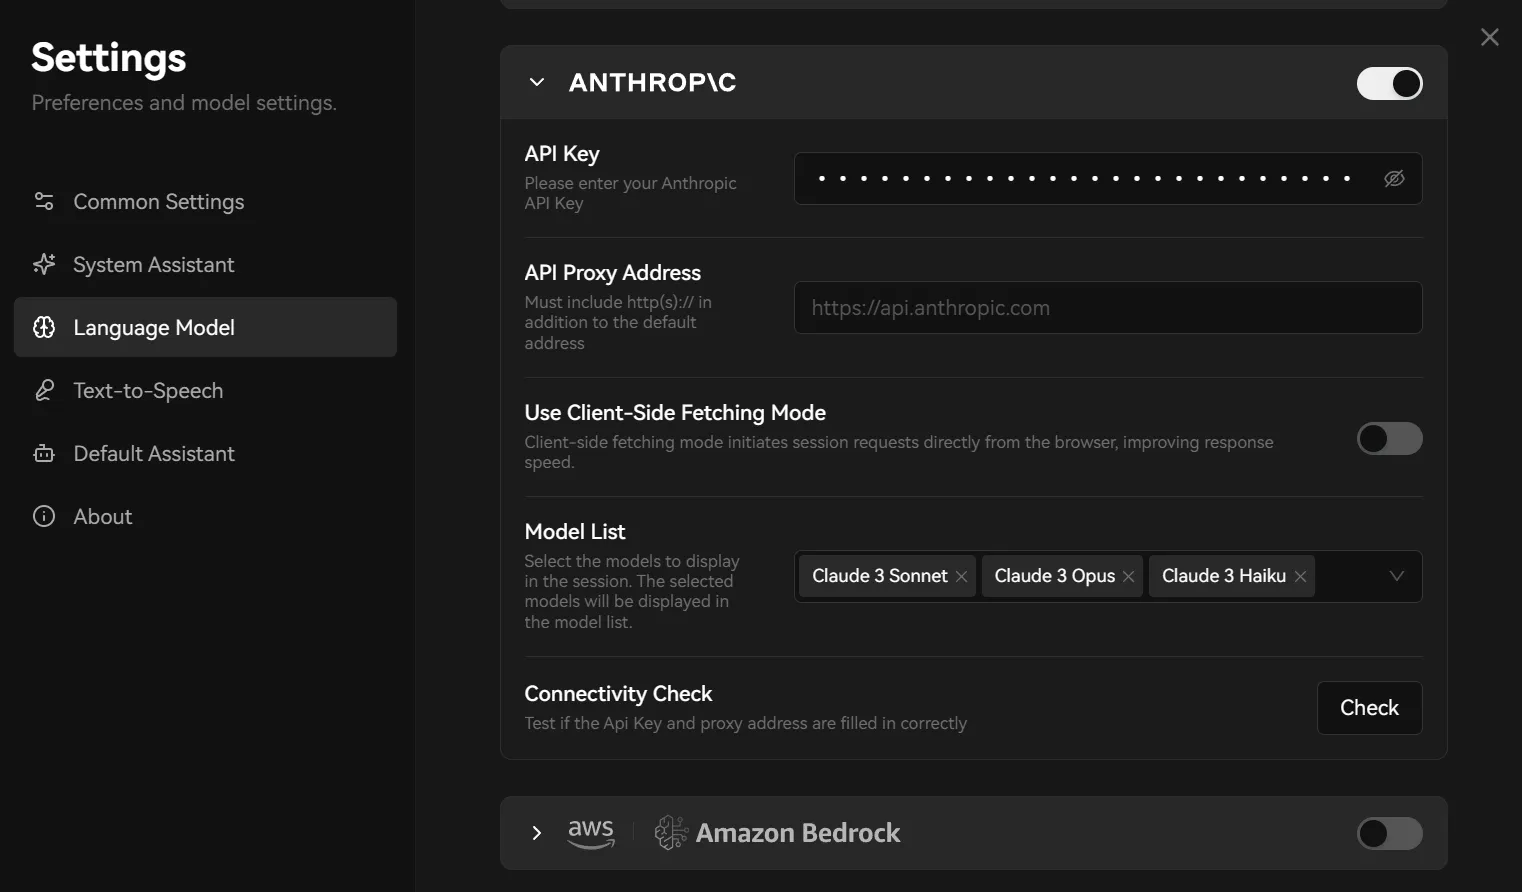
Task: Click the AWS logo next to Amazon Bedrock
Action: coord(590,832)
